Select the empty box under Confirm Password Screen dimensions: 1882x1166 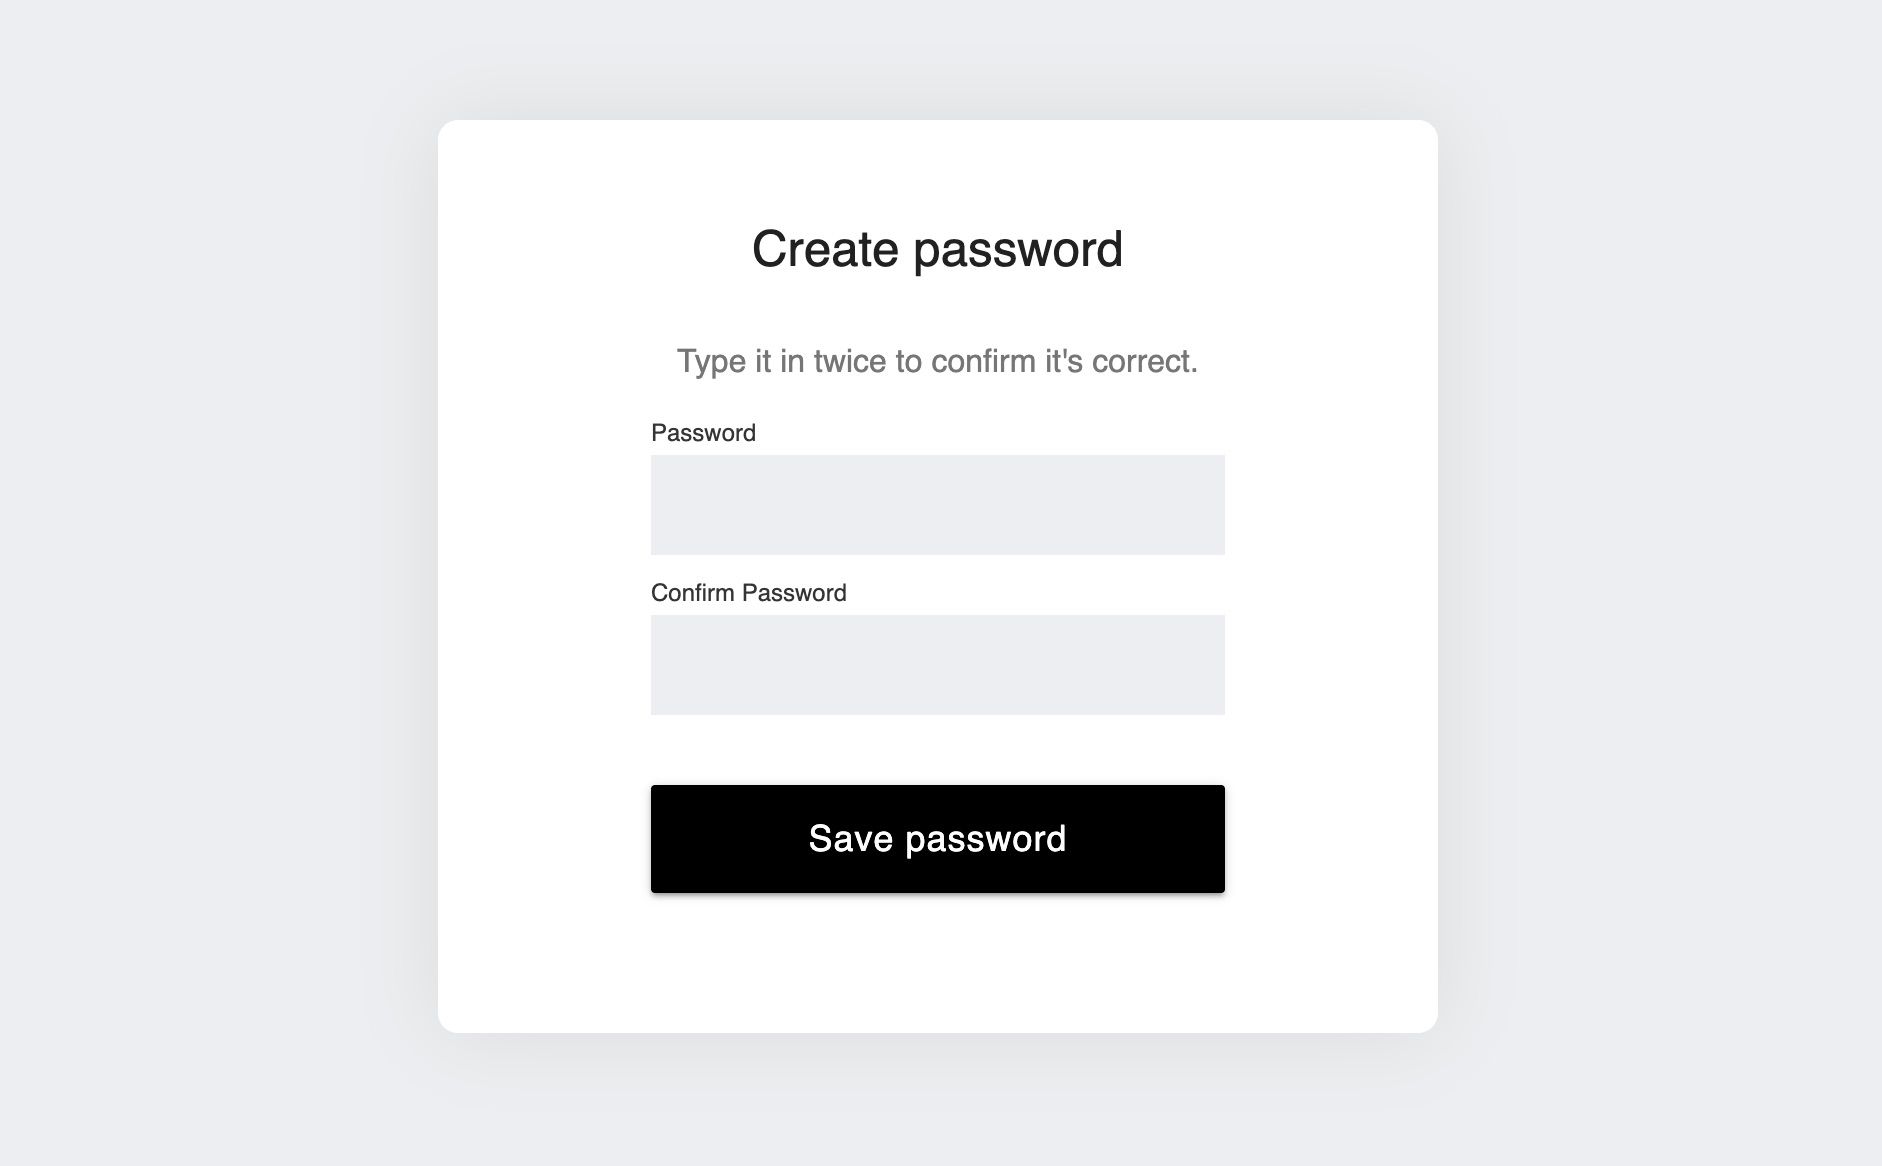(x=937, y=665)
